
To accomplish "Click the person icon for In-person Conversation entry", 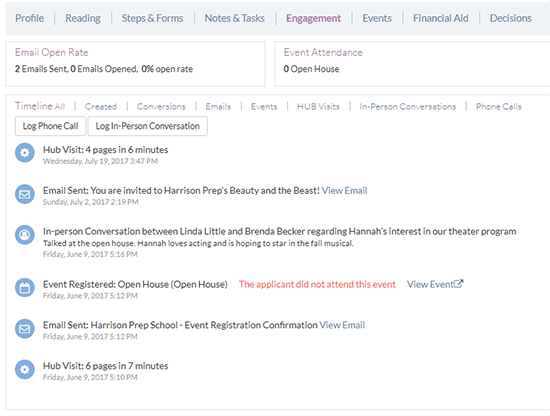I will click(x=25, y=235).
